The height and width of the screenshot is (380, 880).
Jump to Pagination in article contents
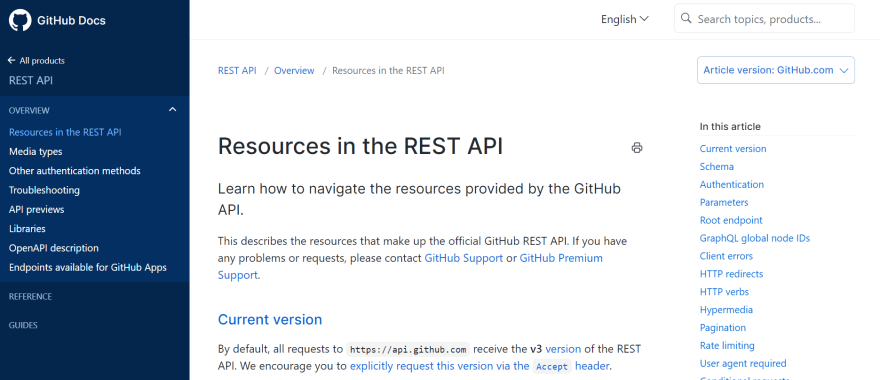click(x=722, y=328)
